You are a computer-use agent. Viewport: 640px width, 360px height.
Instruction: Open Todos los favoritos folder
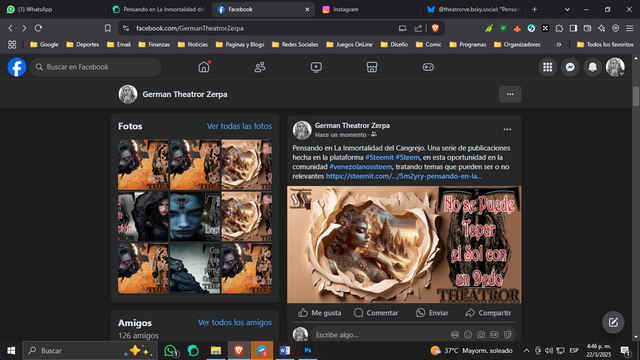[x=605, y=44]
